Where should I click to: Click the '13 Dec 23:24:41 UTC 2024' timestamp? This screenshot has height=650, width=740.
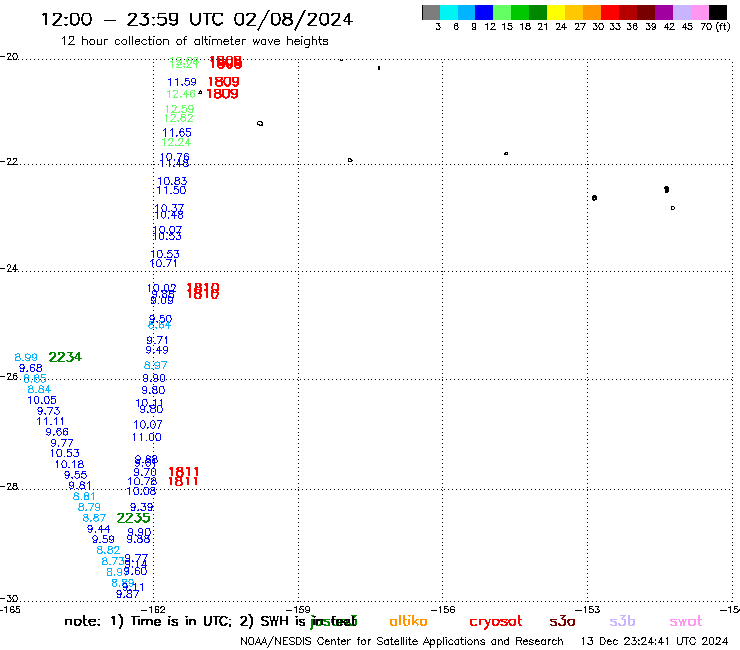655,642
